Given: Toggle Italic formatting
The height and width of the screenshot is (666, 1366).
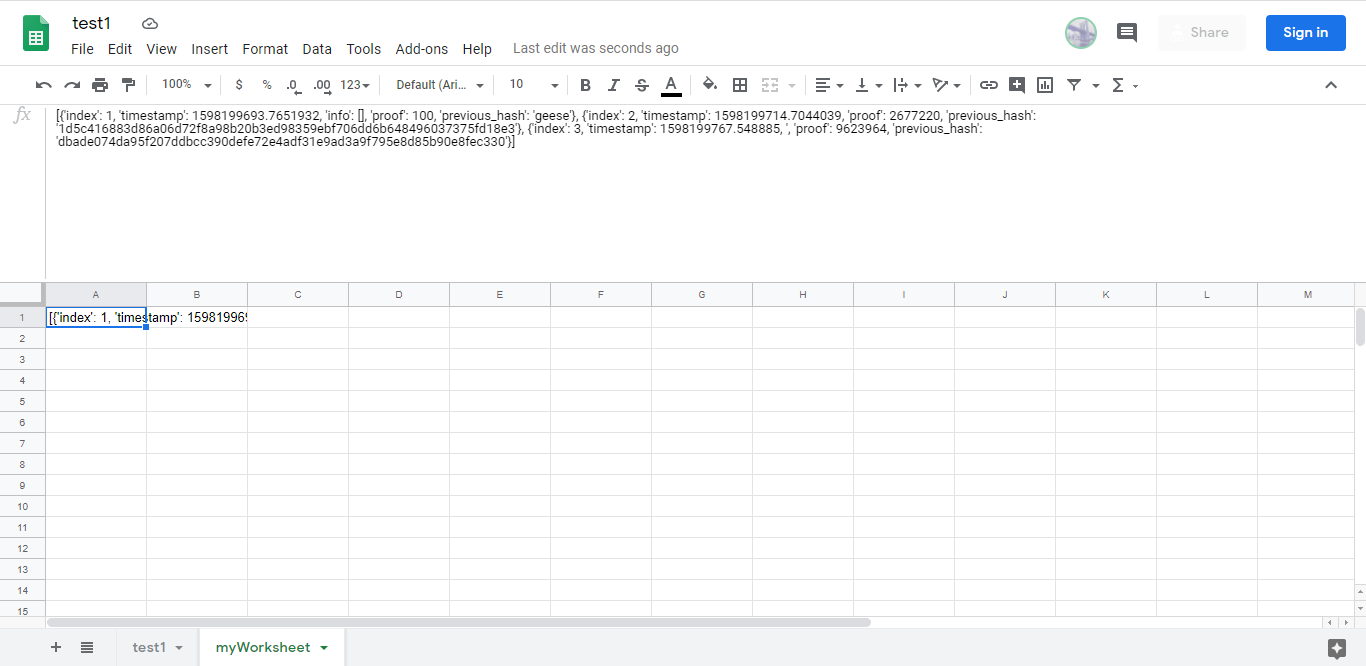Looking at the screenshot, I should 614,85.
